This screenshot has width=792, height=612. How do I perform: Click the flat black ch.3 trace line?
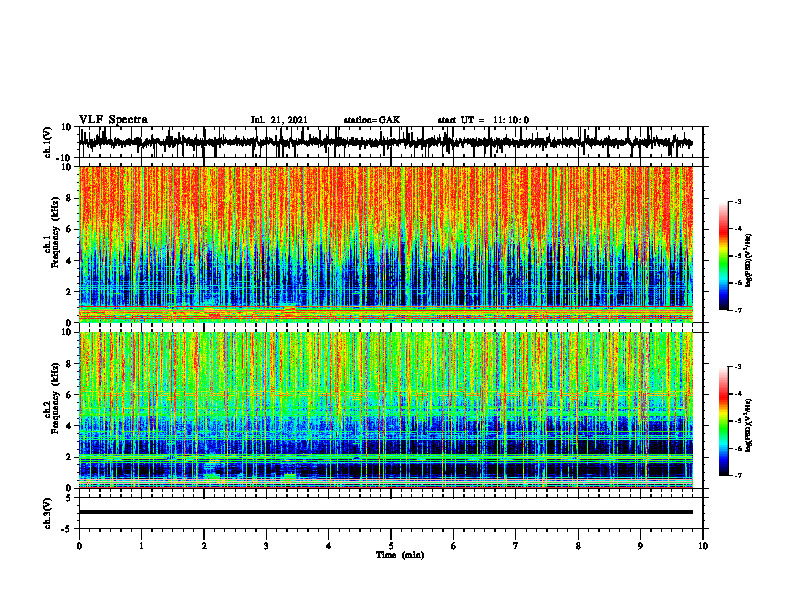(x=386, y=512)
